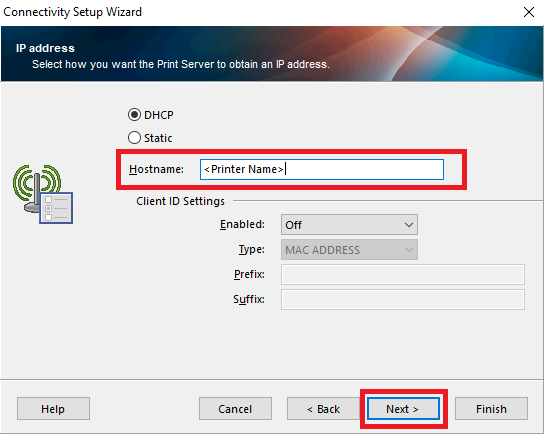The image size is (544, 434).
Task: Click the Hostname label
Action: (156, 169)
